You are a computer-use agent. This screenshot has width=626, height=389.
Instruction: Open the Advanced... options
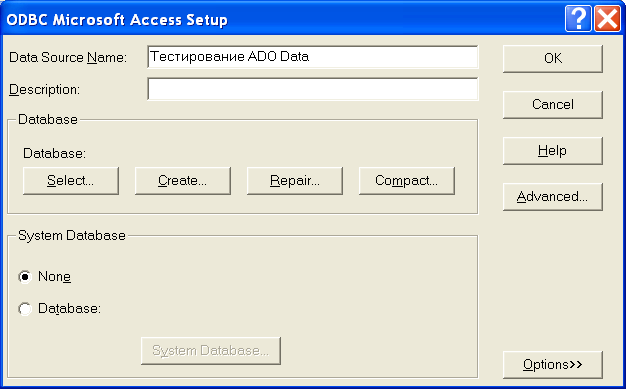pyautogui.click(x=553, y=196)
